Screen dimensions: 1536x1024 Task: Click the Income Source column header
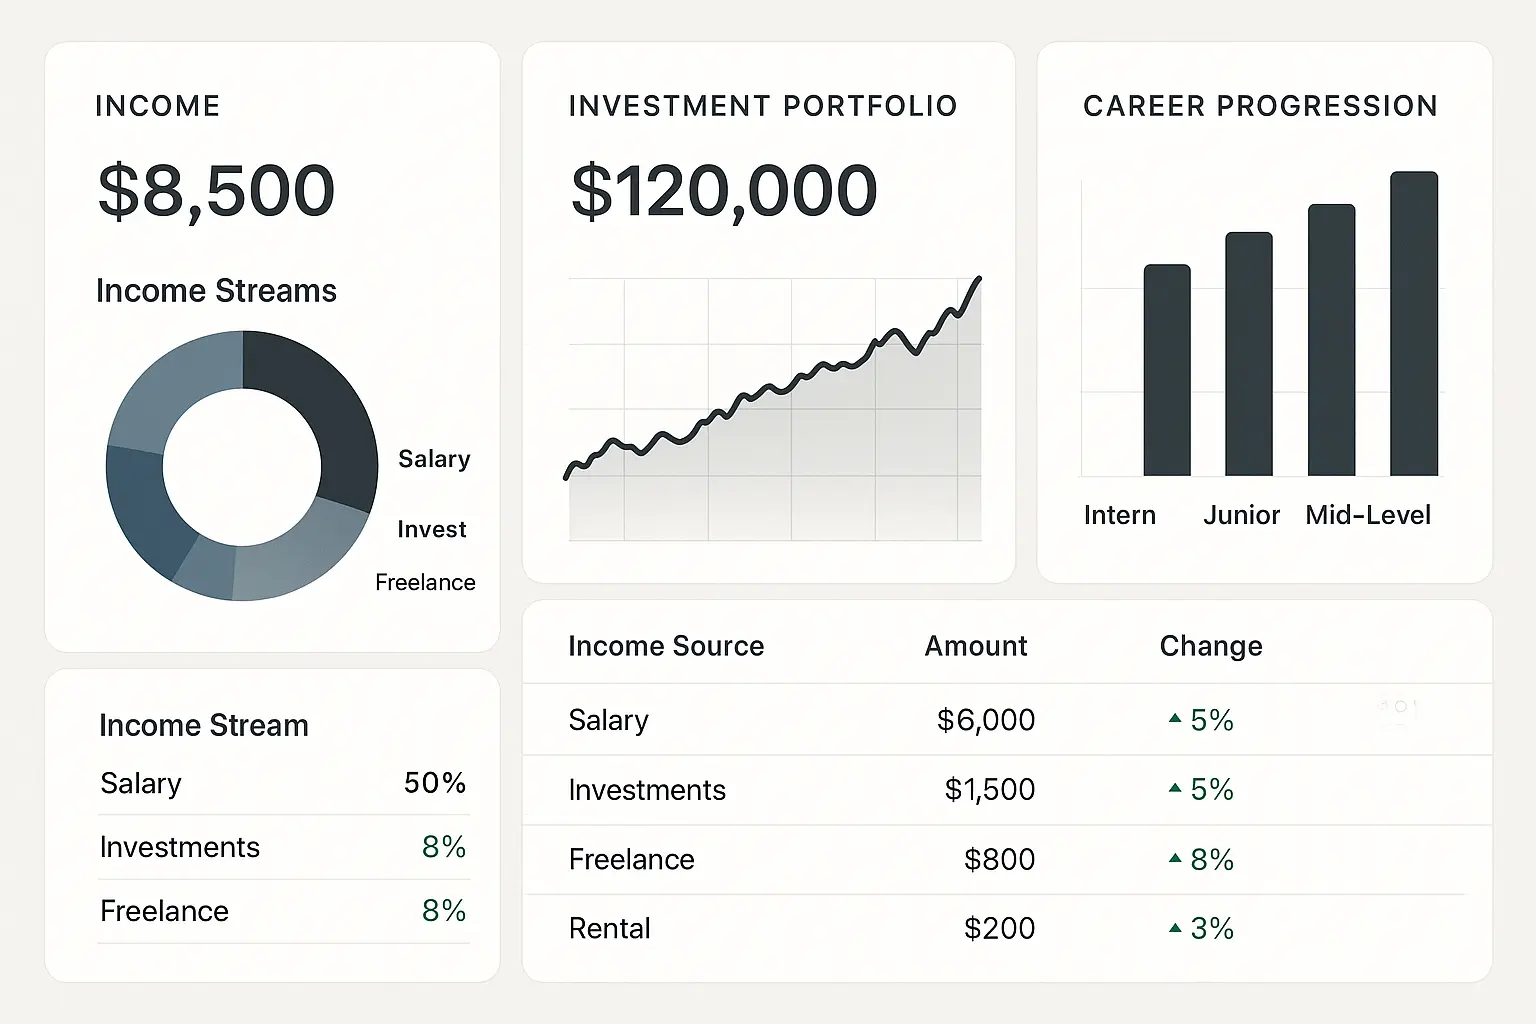pos(666,646)
